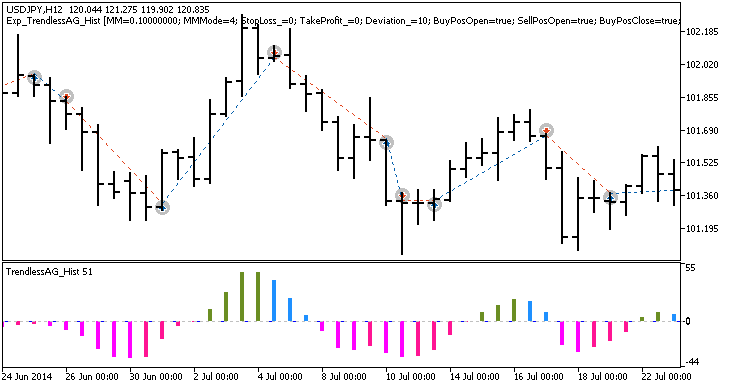Screen dimensions: 732x387
Task: Click the -44 indicator scale value
Action: [x=692, y=362]
